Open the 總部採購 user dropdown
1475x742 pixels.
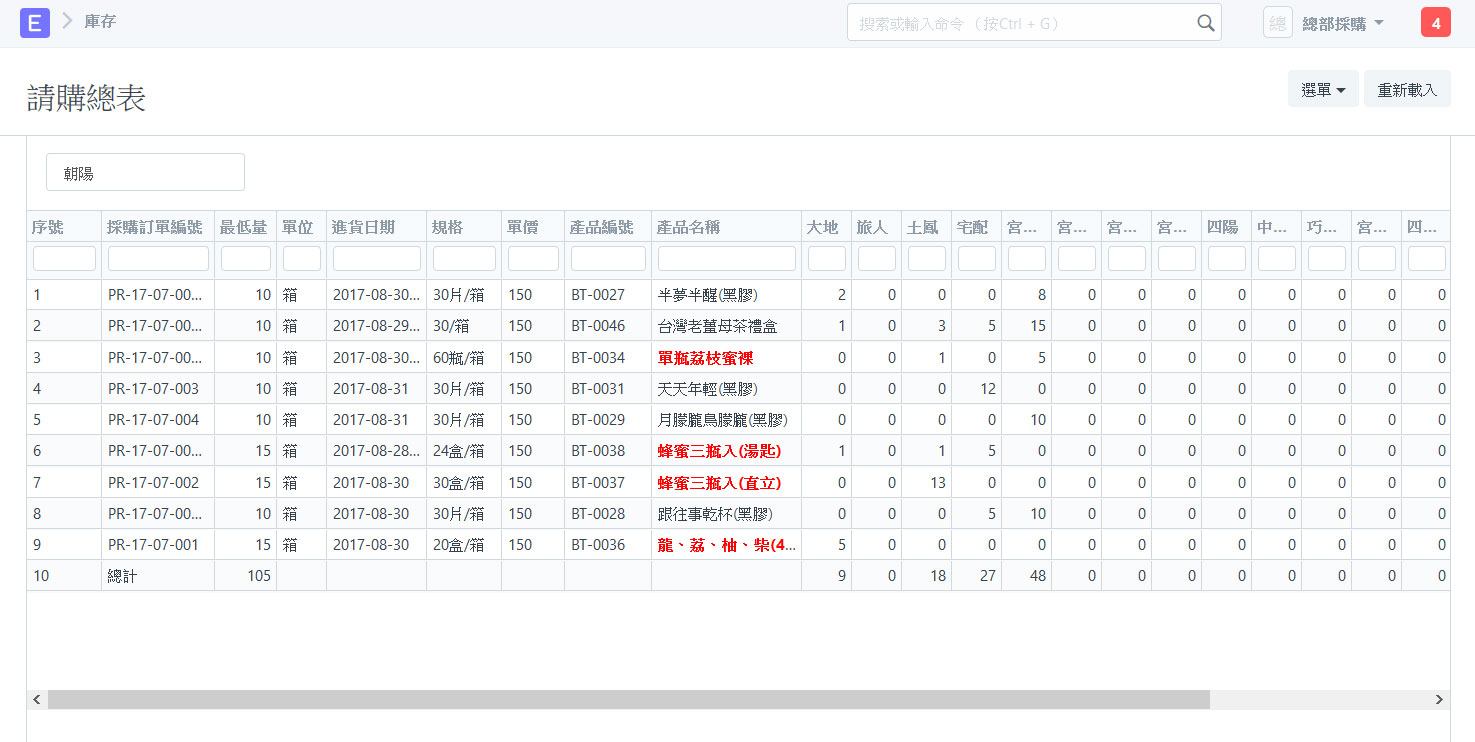click(1342, 23)
